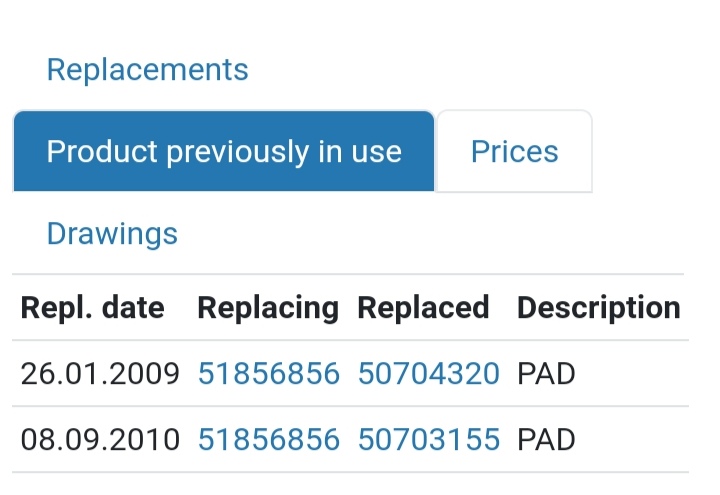
Task: Open replaced part link 50703155
Action: click(428, 439)
